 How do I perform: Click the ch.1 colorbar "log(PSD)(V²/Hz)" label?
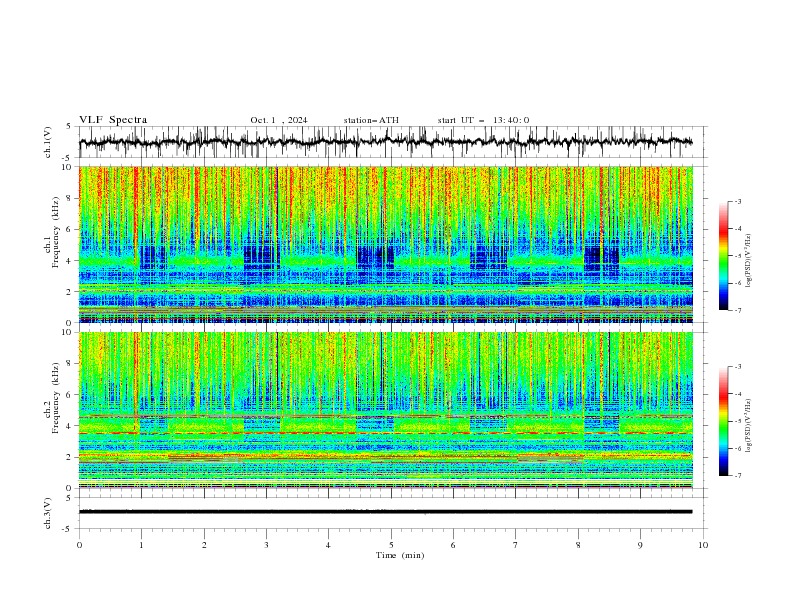pyautogui.click(x=748, y=261)
